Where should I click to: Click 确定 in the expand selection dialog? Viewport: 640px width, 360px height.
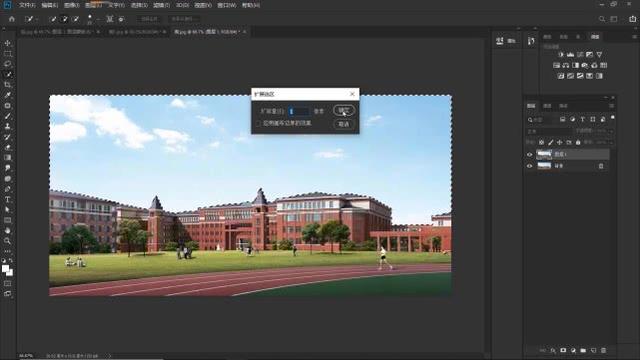[x=344, y=110]
